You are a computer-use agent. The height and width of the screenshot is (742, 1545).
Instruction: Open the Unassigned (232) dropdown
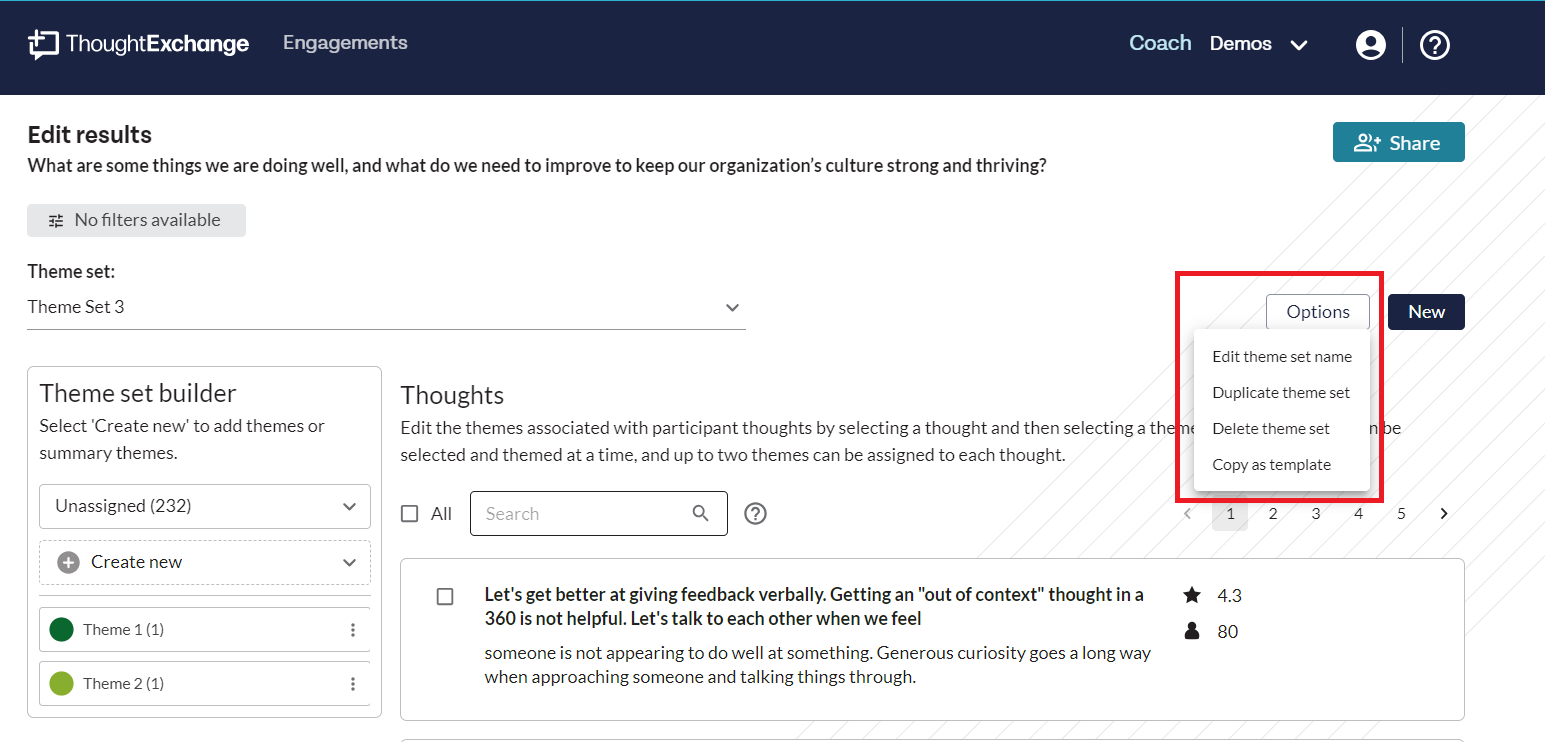click(x=205, y=506)
